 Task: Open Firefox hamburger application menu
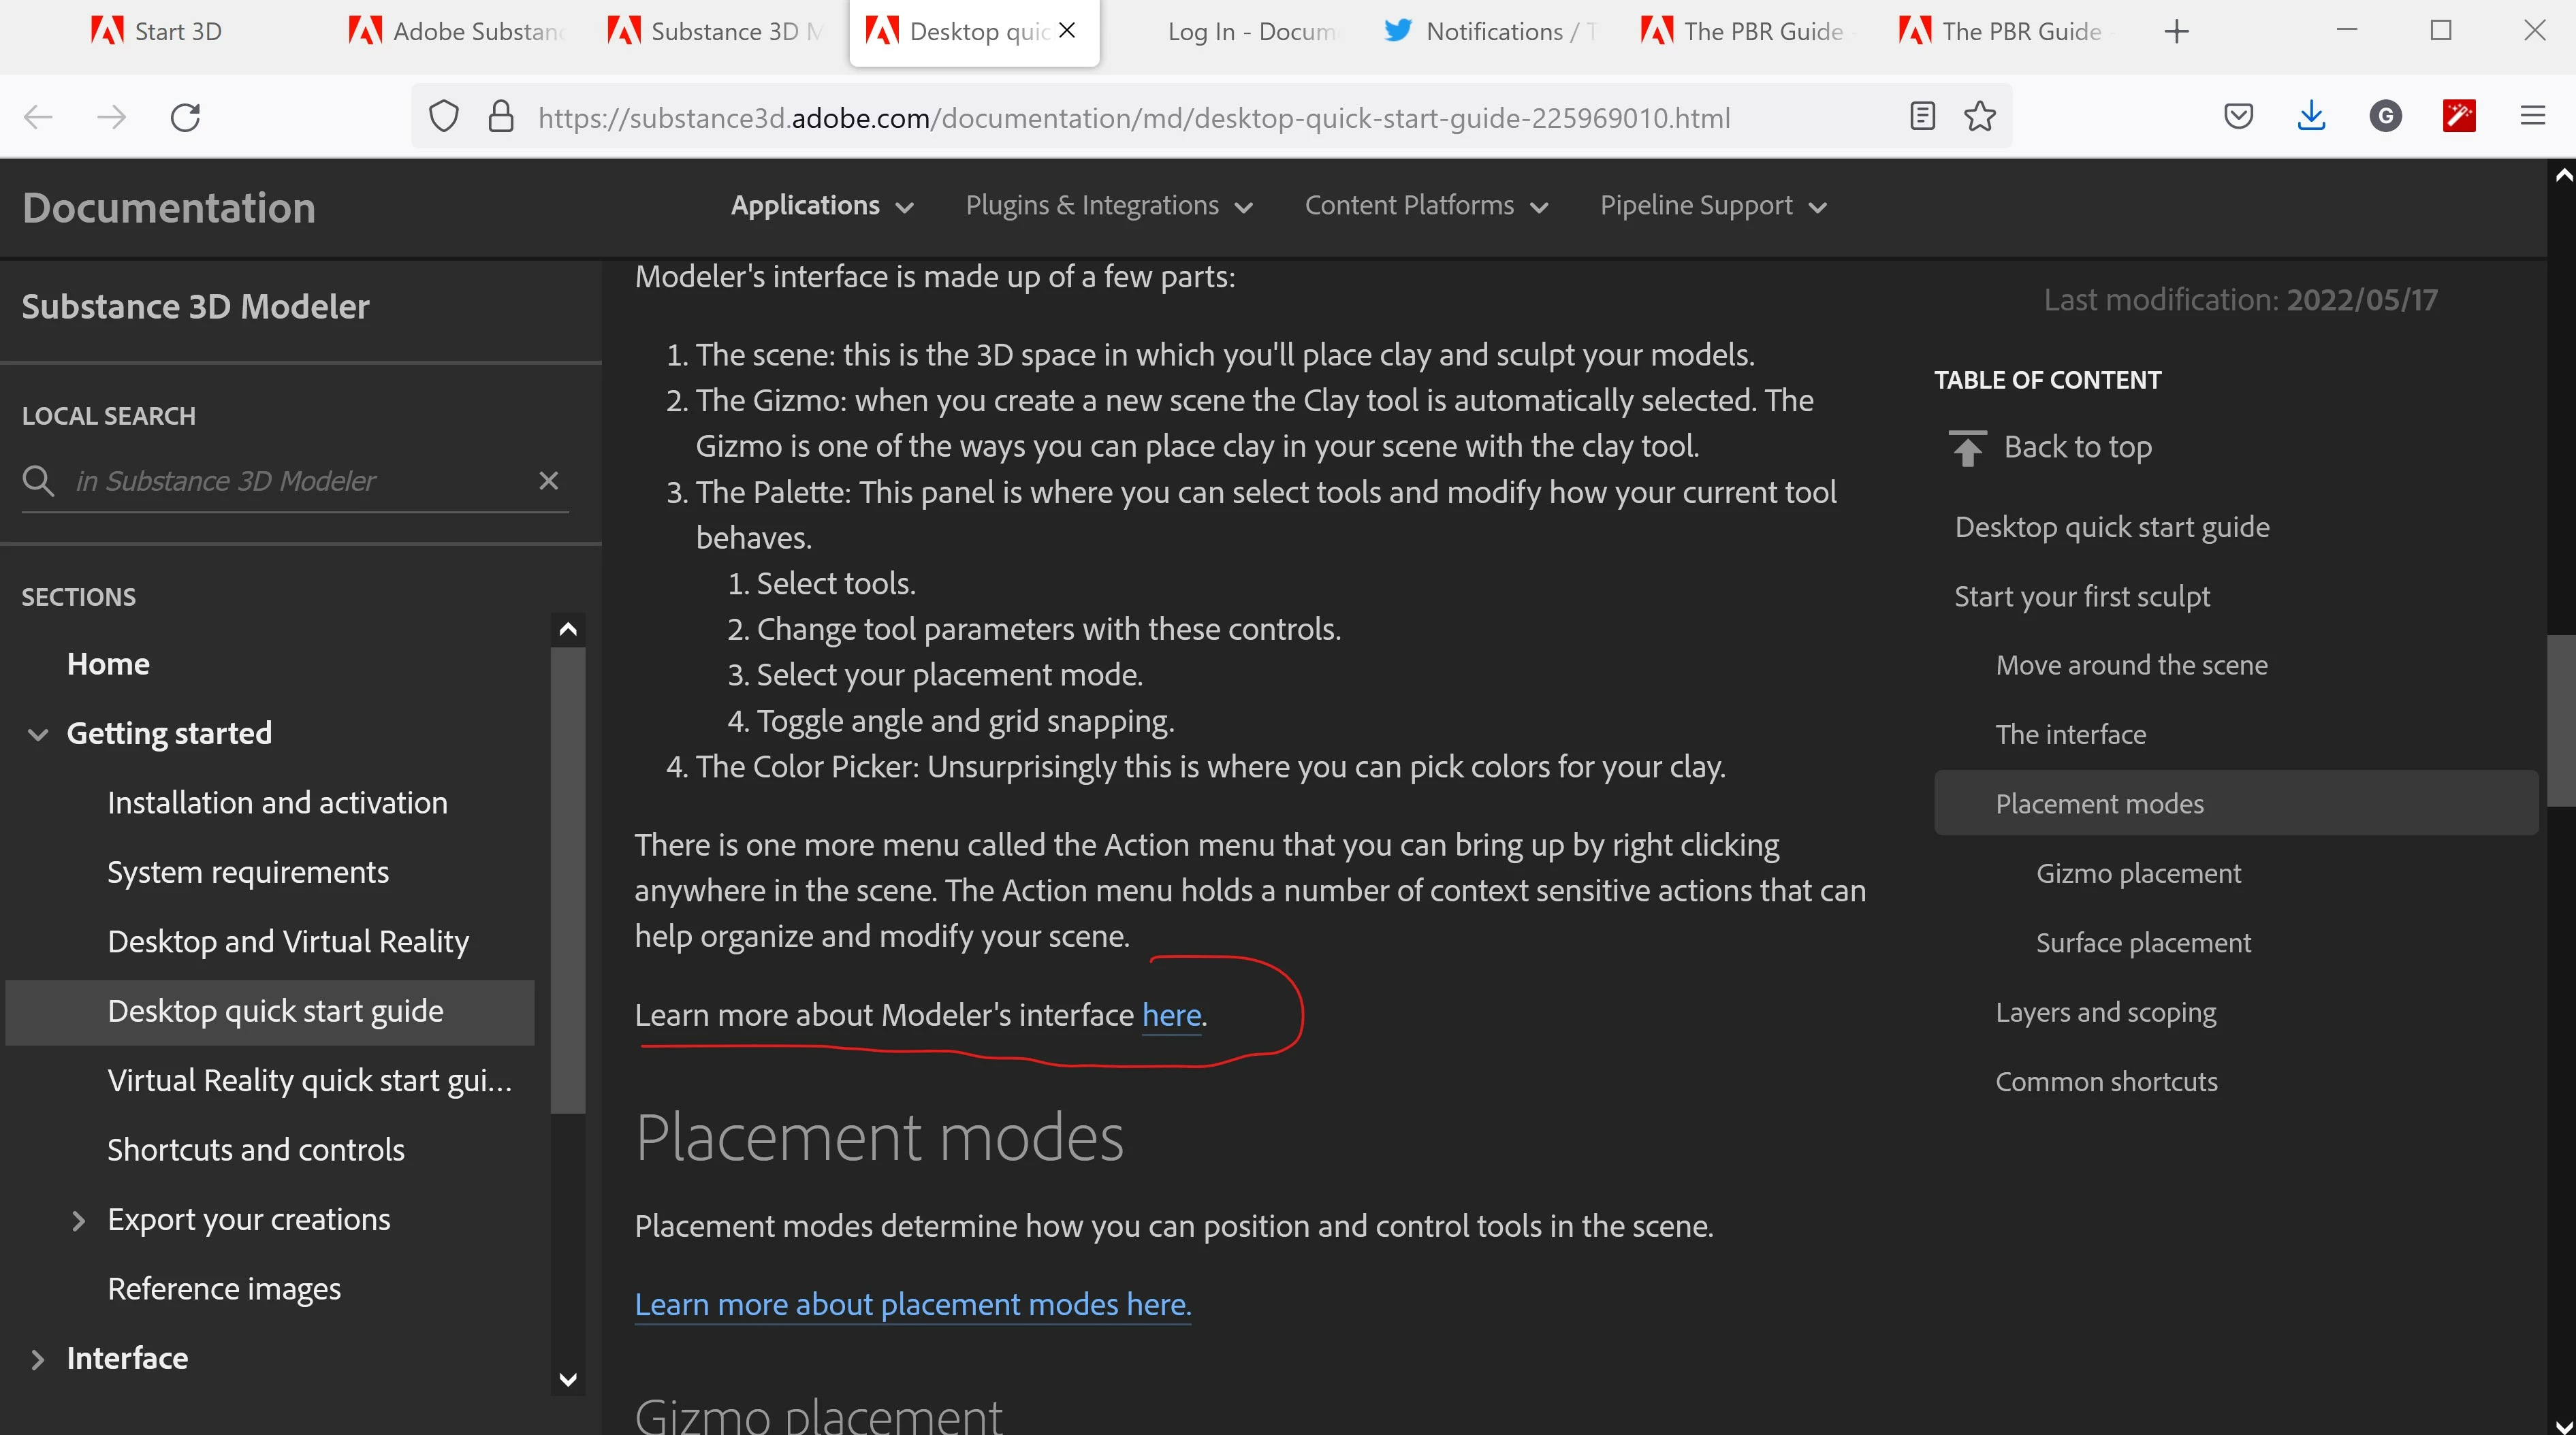tap(2532, 117)
